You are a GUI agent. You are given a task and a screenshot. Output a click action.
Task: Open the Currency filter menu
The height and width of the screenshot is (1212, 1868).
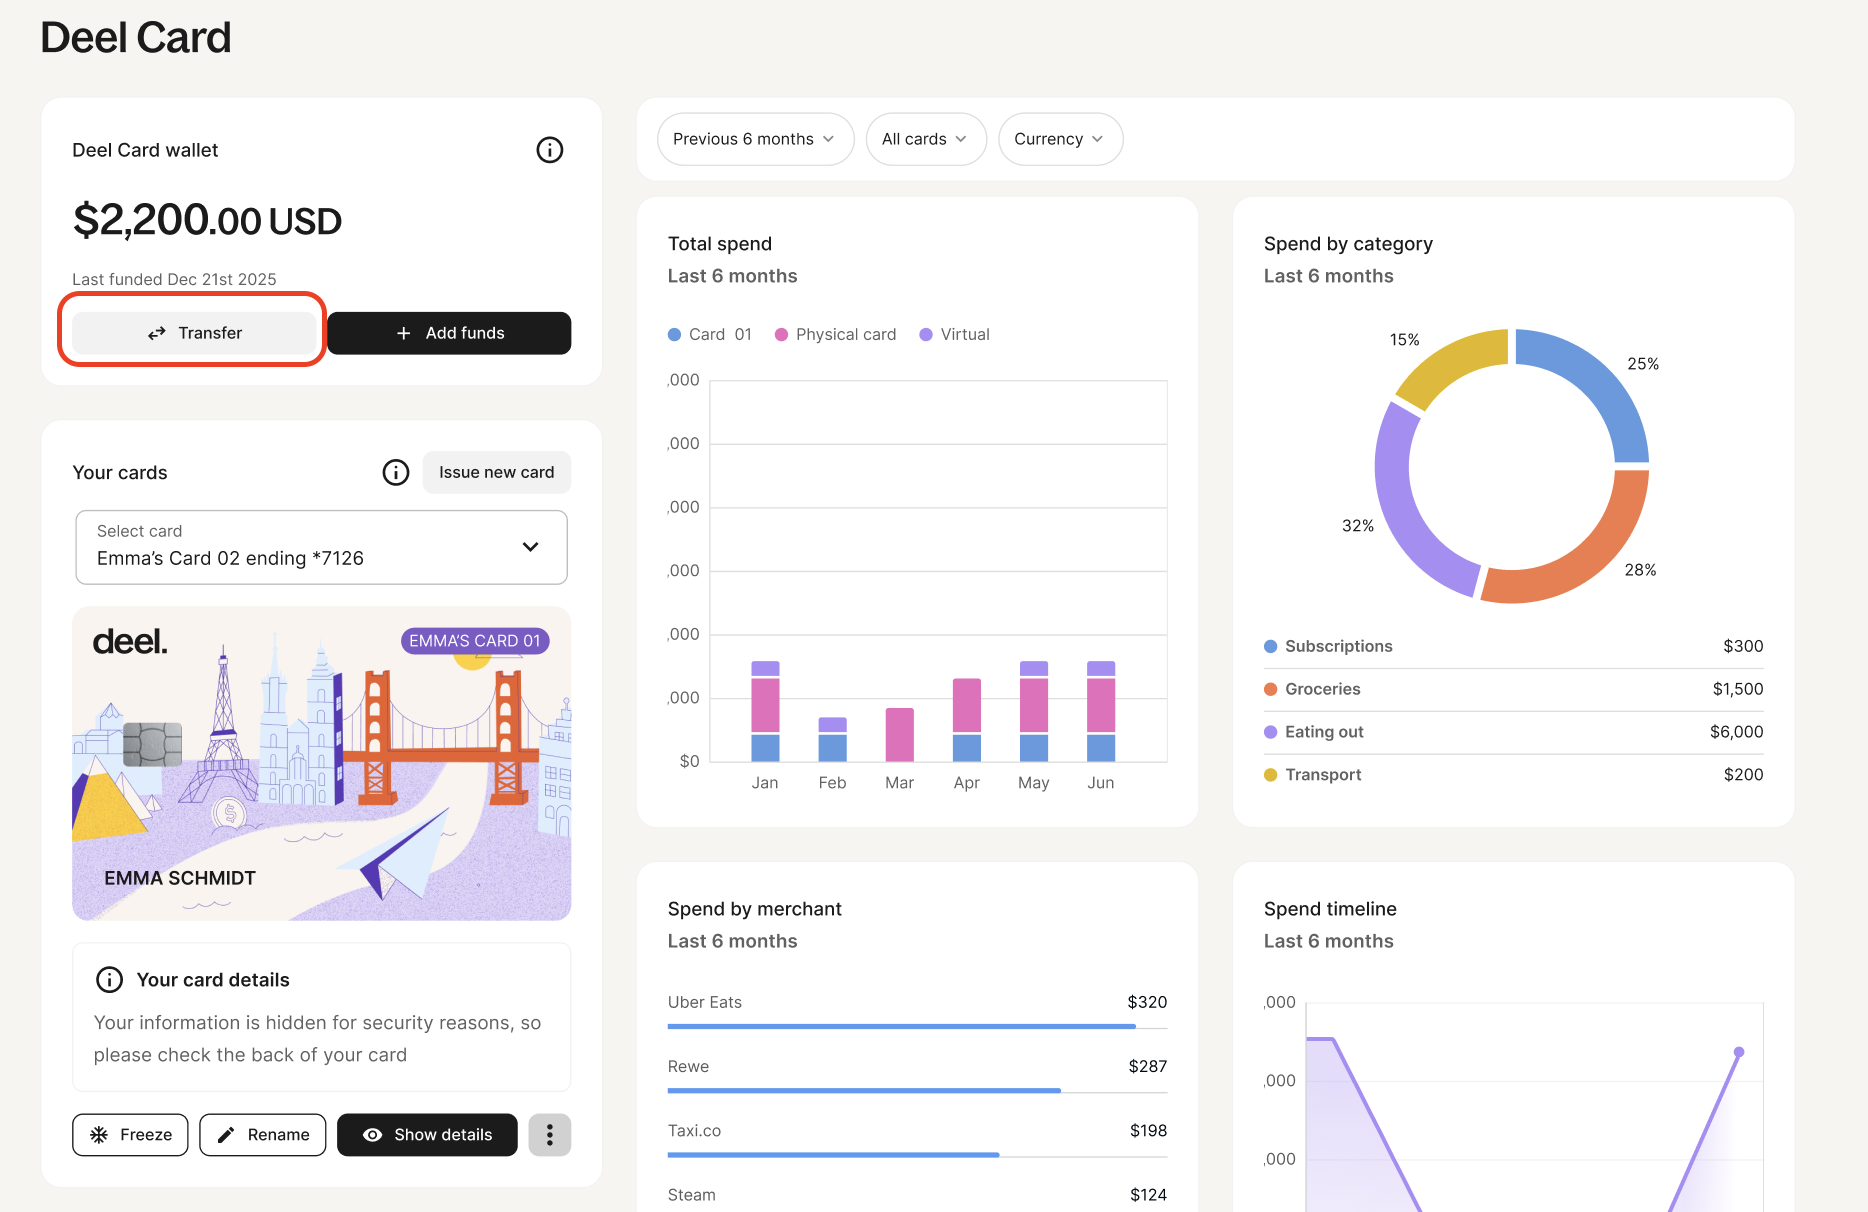click(1059, 139)
